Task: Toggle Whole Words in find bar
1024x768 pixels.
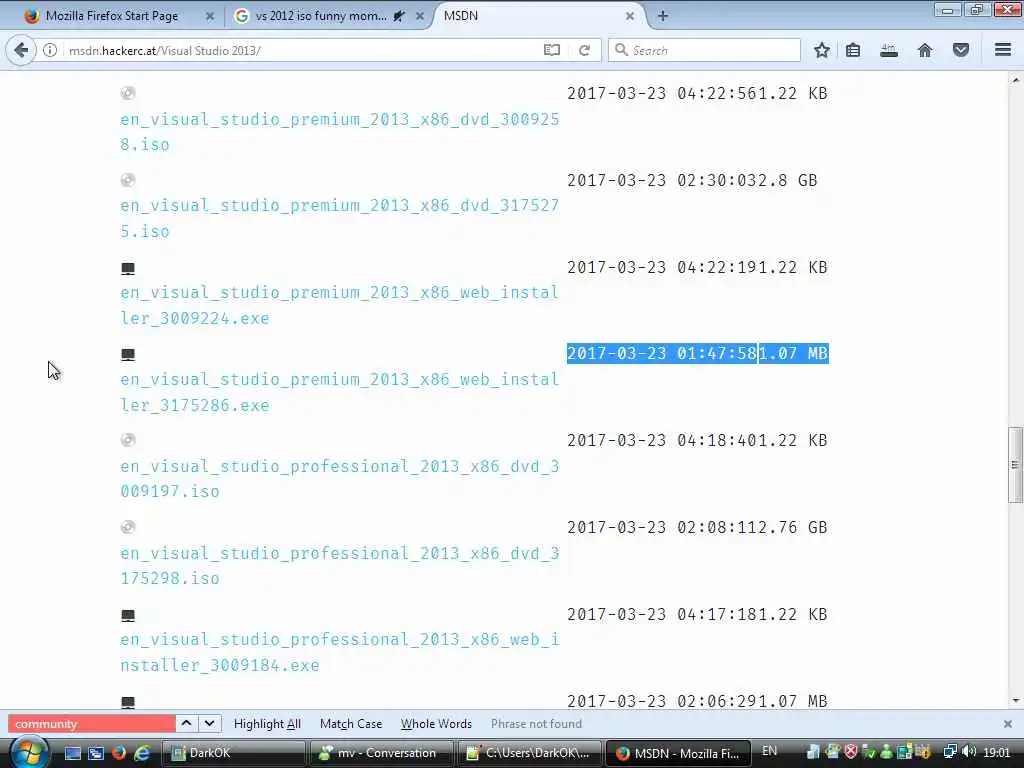Action: tap(436, 724)
